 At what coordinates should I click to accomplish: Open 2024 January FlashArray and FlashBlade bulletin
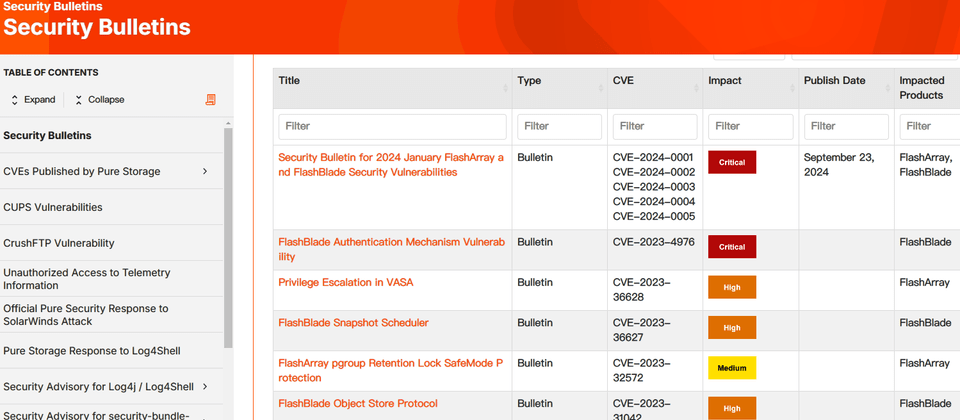click(391, 165)
